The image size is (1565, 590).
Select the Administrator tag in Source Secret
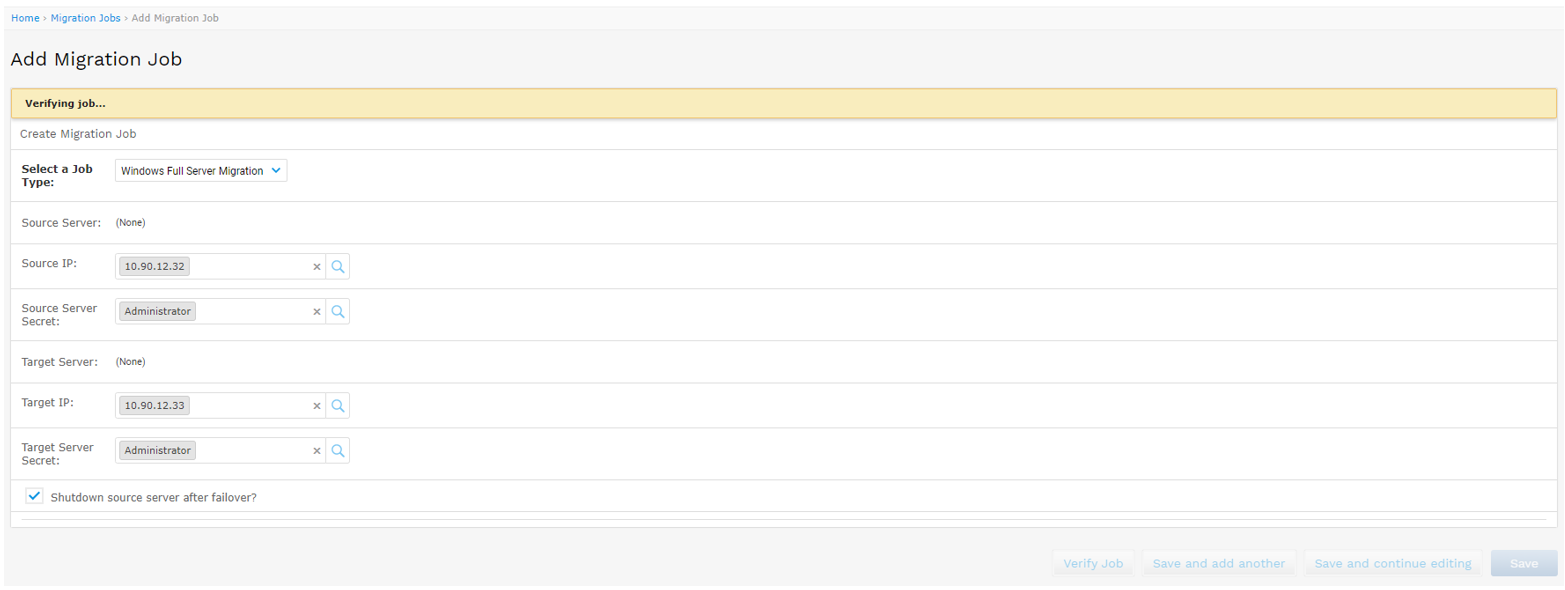coord(157,311)
